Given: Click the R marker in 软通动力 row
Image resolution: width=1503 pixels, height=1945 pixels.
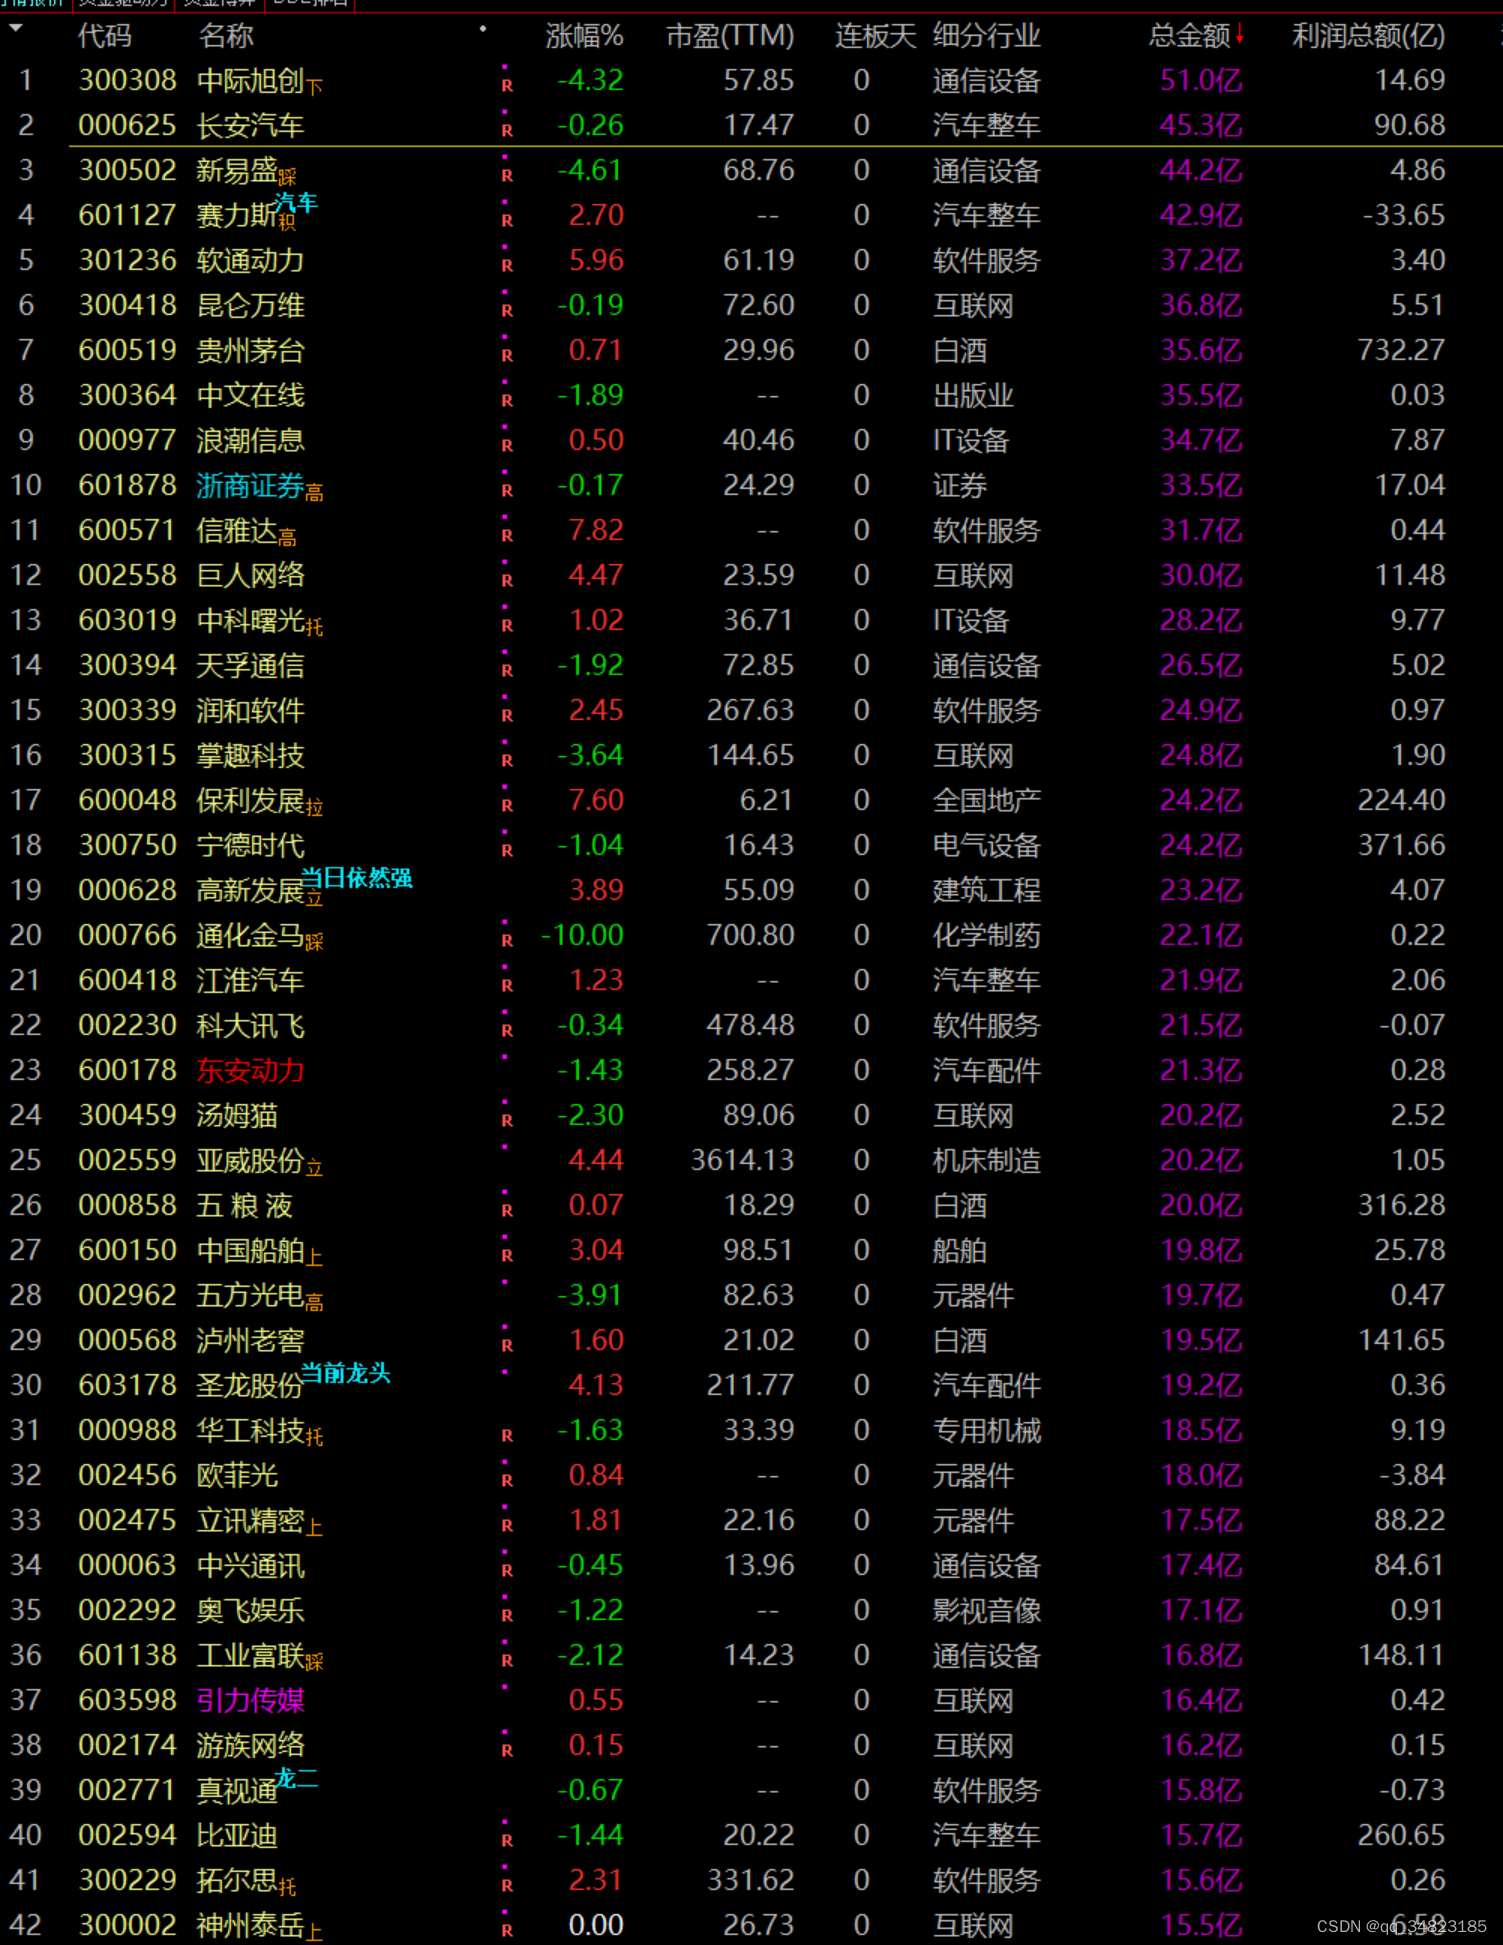Looking at the screenshot, I should 507,265.
